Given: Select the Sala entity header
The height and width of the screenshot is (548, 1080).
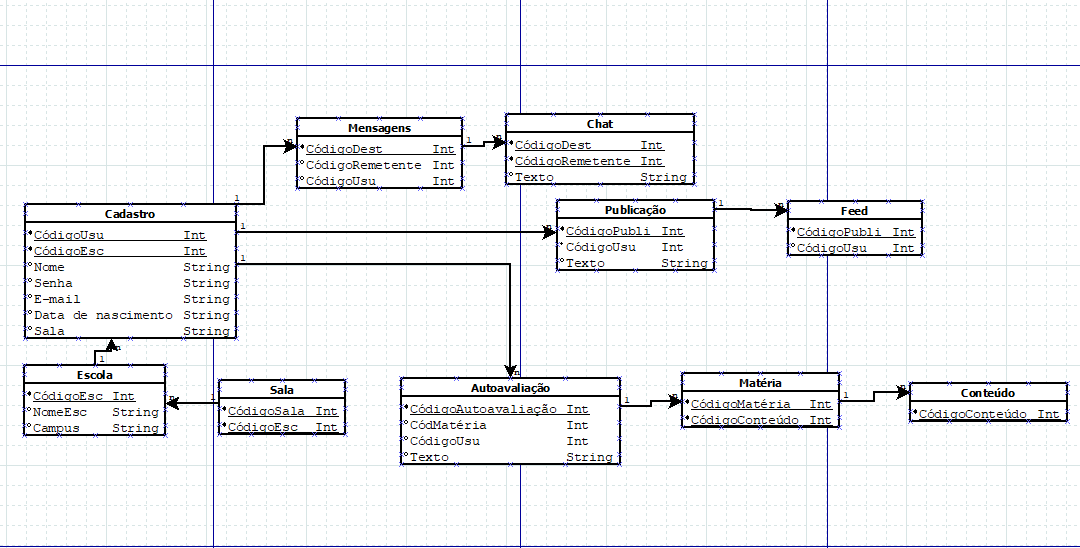Looking at the screenshot, I should (x=281, y=390).
